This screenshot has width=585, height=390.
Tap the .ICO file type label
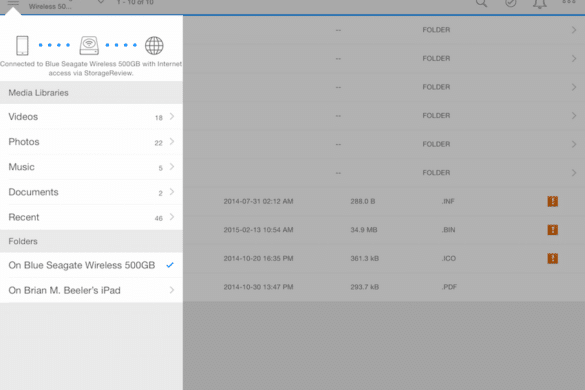[x=448, y=259]
